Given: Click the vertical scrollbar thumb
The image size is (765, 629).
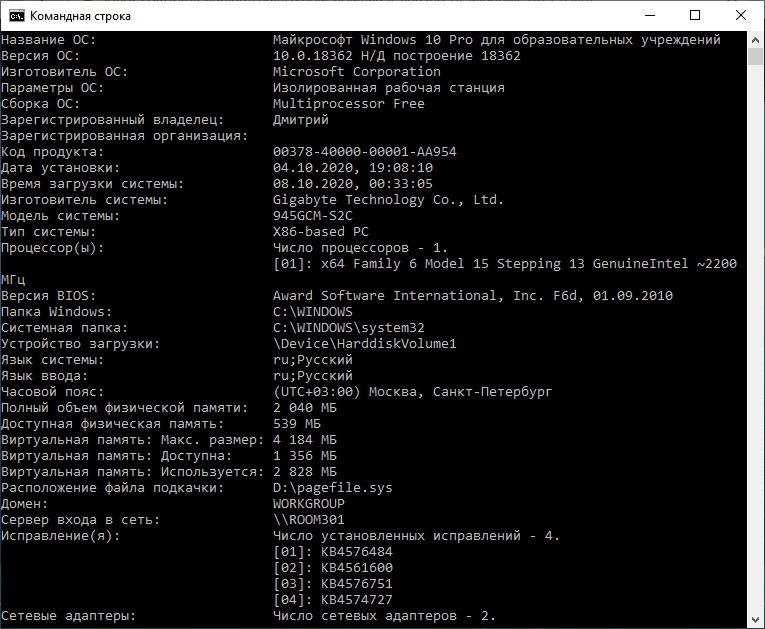Looking at the screenshot, I should [755, 56].
